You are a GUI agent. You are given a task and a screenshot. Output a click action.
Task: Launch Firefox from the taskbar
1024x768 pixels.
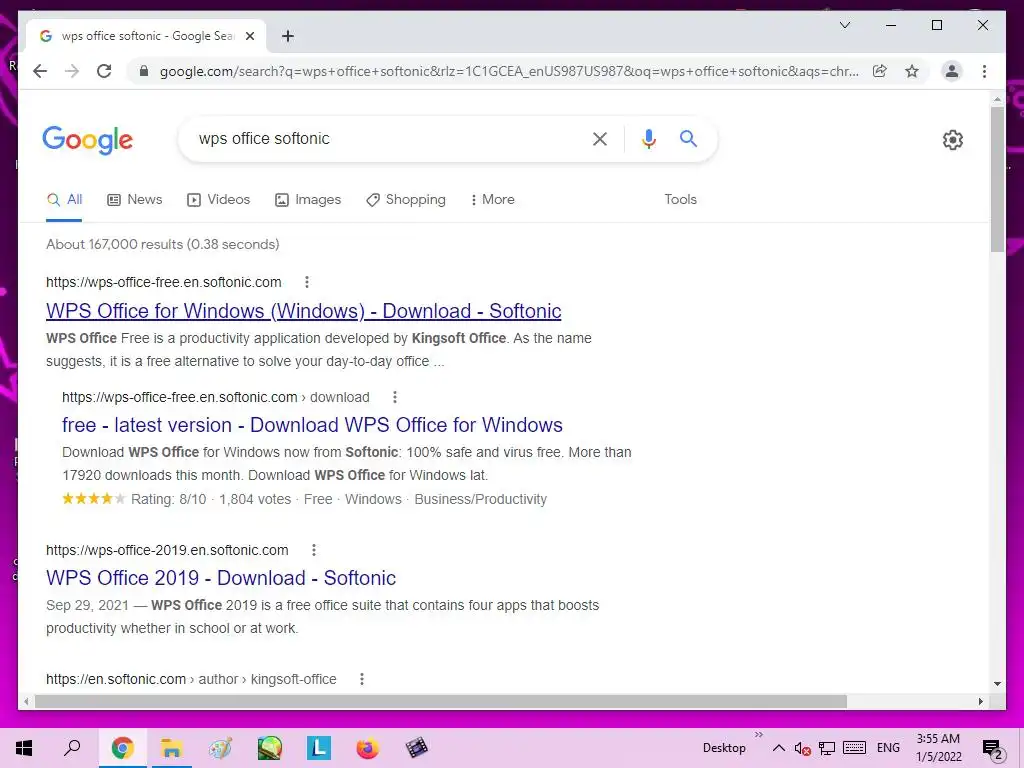[368, 748]
